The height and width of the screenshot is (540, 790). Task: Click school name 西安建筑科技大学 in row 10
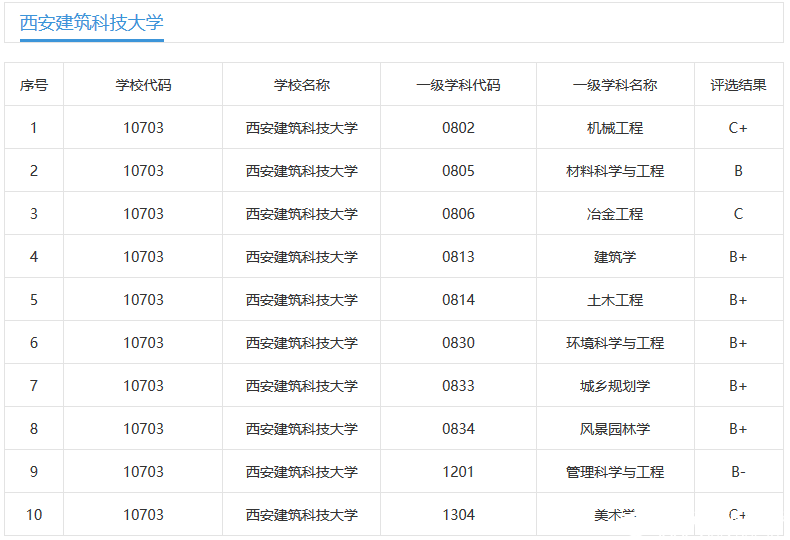click(301, 515)
